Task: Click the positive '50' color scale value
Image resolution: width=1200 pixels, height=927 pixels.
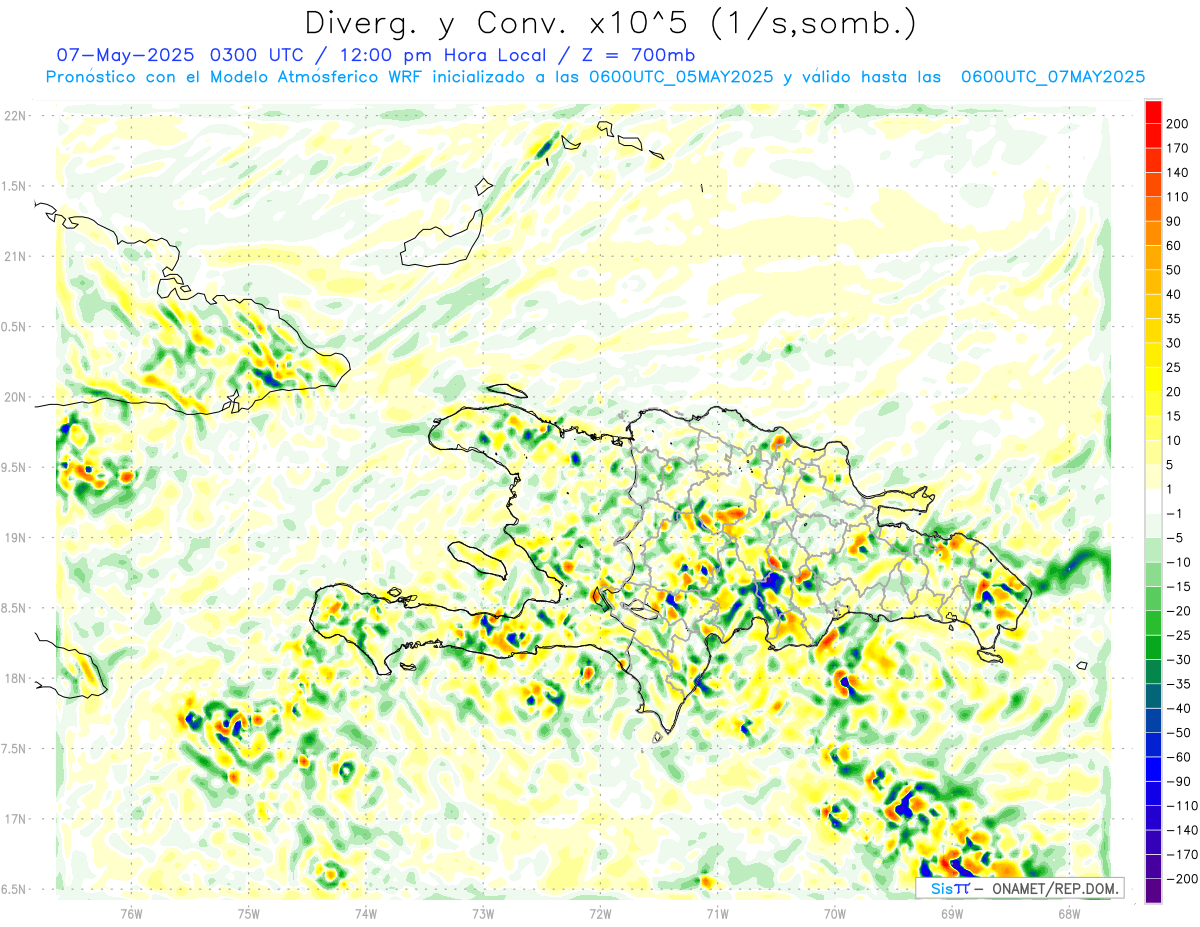Action: click(x=1174, y=270)
